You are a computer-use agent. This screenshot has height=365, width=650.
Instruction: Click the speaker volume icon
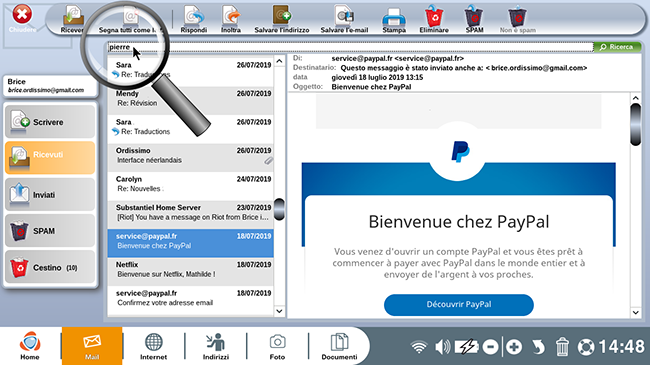[442, 347]
